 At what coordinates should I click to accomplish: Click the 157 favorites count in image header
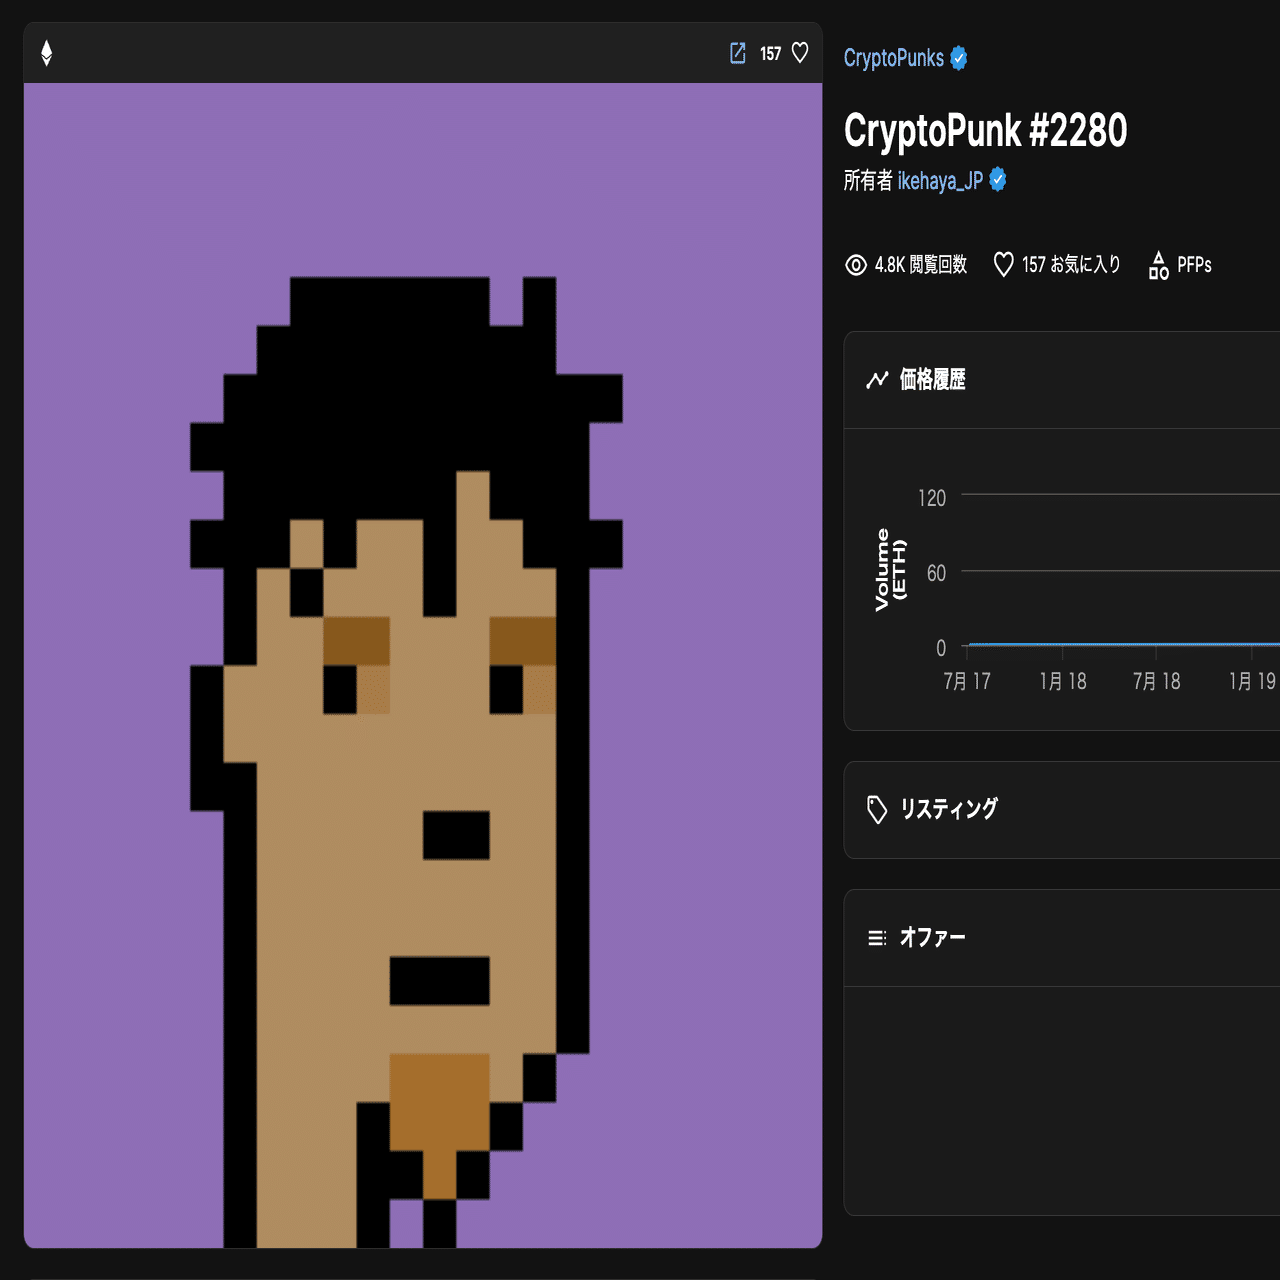coord(770,54)
